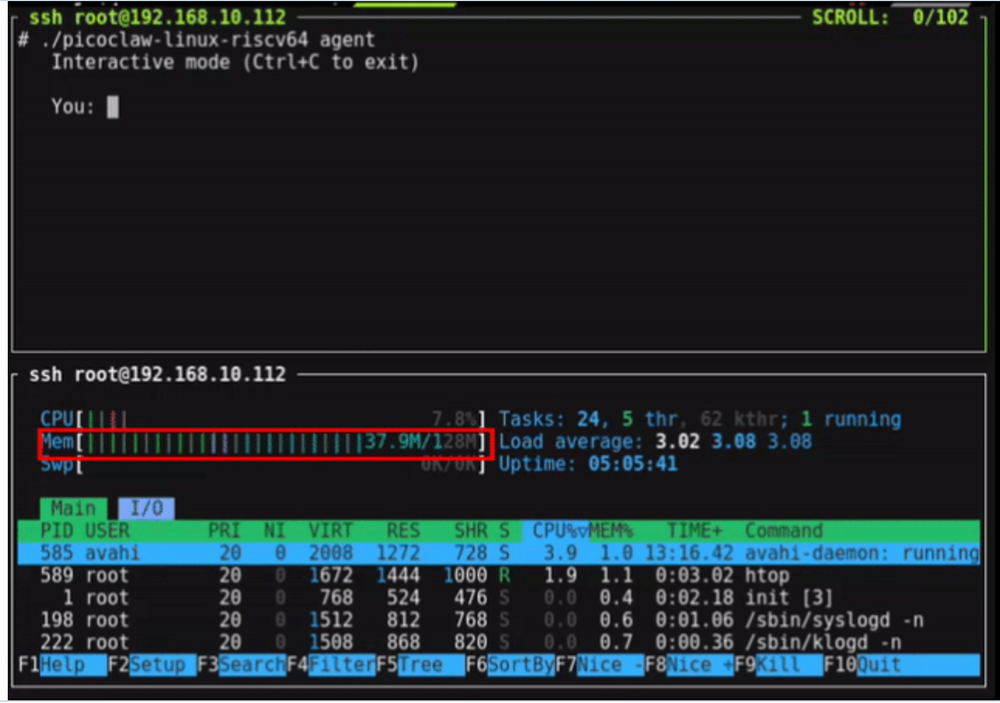Viewport: 1000px width, 703px height.
Task: Sort by the SHR column header
Action: point(471,530)
